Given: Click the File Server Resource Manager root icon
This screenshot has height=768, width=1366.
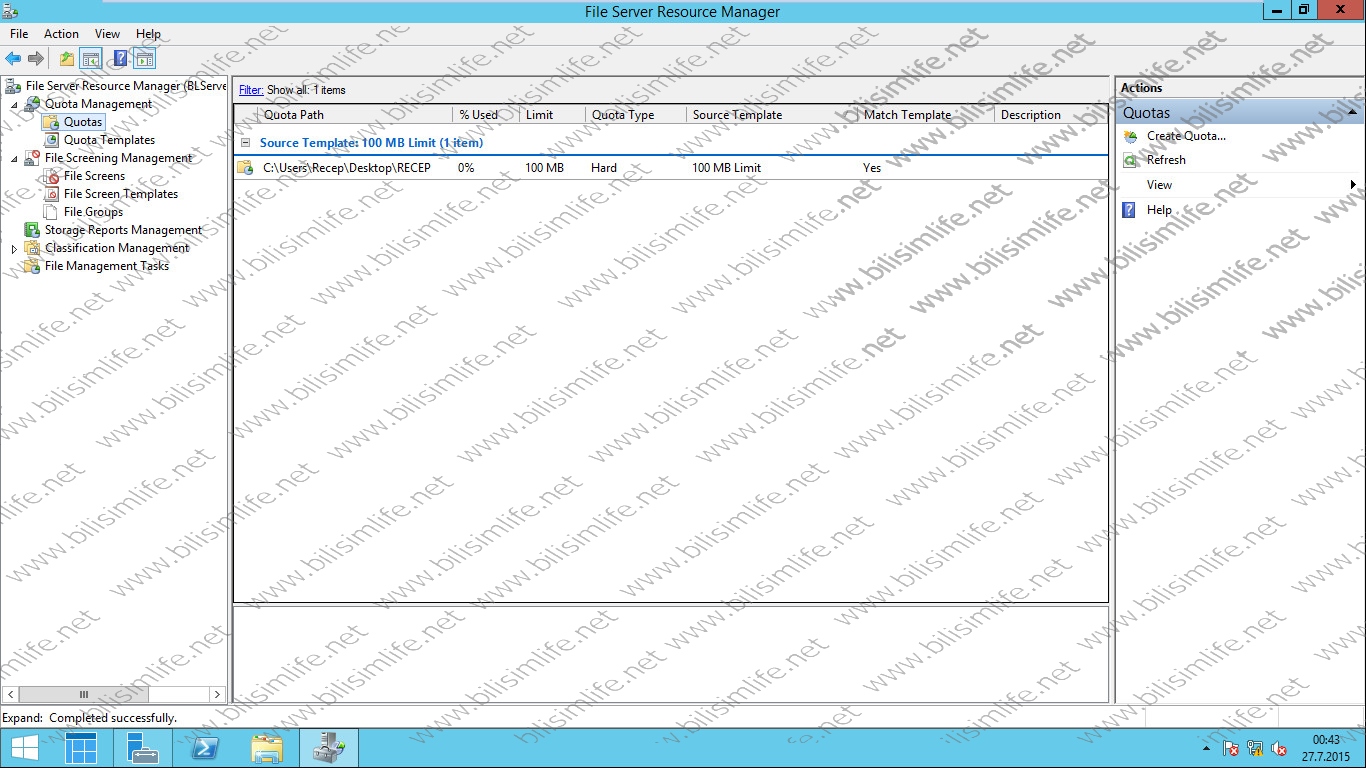Looking at the screenshot, I should pyautogui.click(x=13, y=86).
